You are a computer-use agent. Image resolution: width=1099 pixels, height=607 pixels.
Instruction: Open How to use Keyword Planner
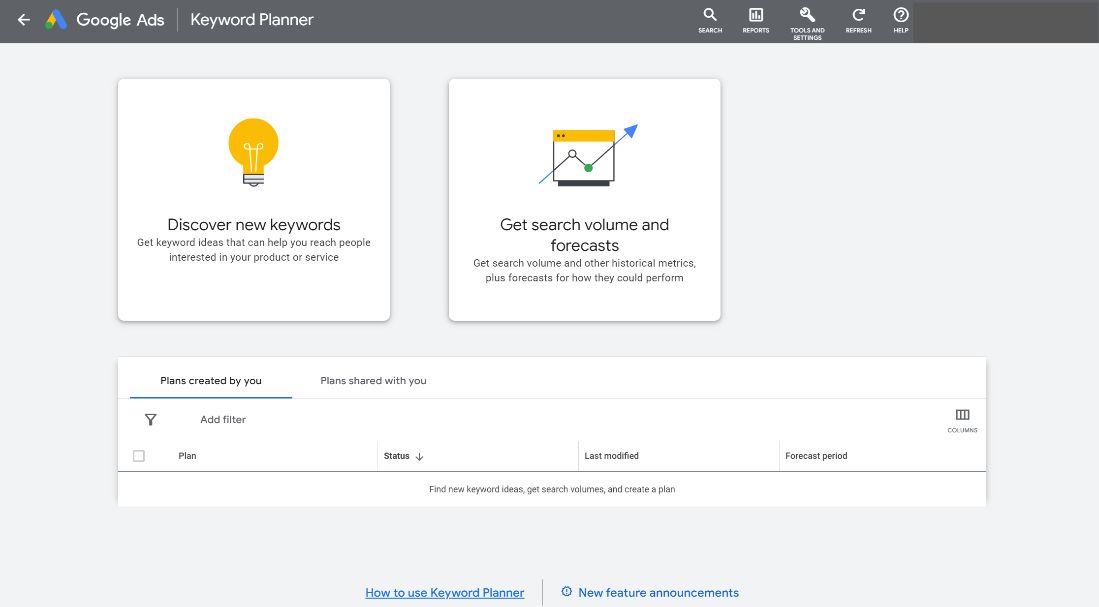[x=444, y=592]
